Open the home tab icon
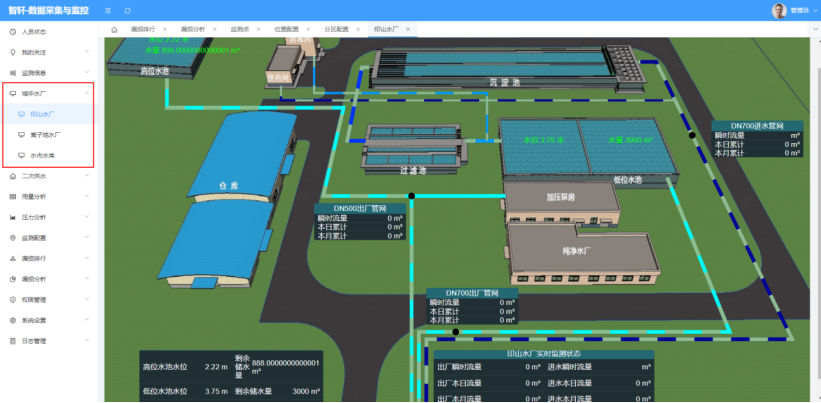 114,29
